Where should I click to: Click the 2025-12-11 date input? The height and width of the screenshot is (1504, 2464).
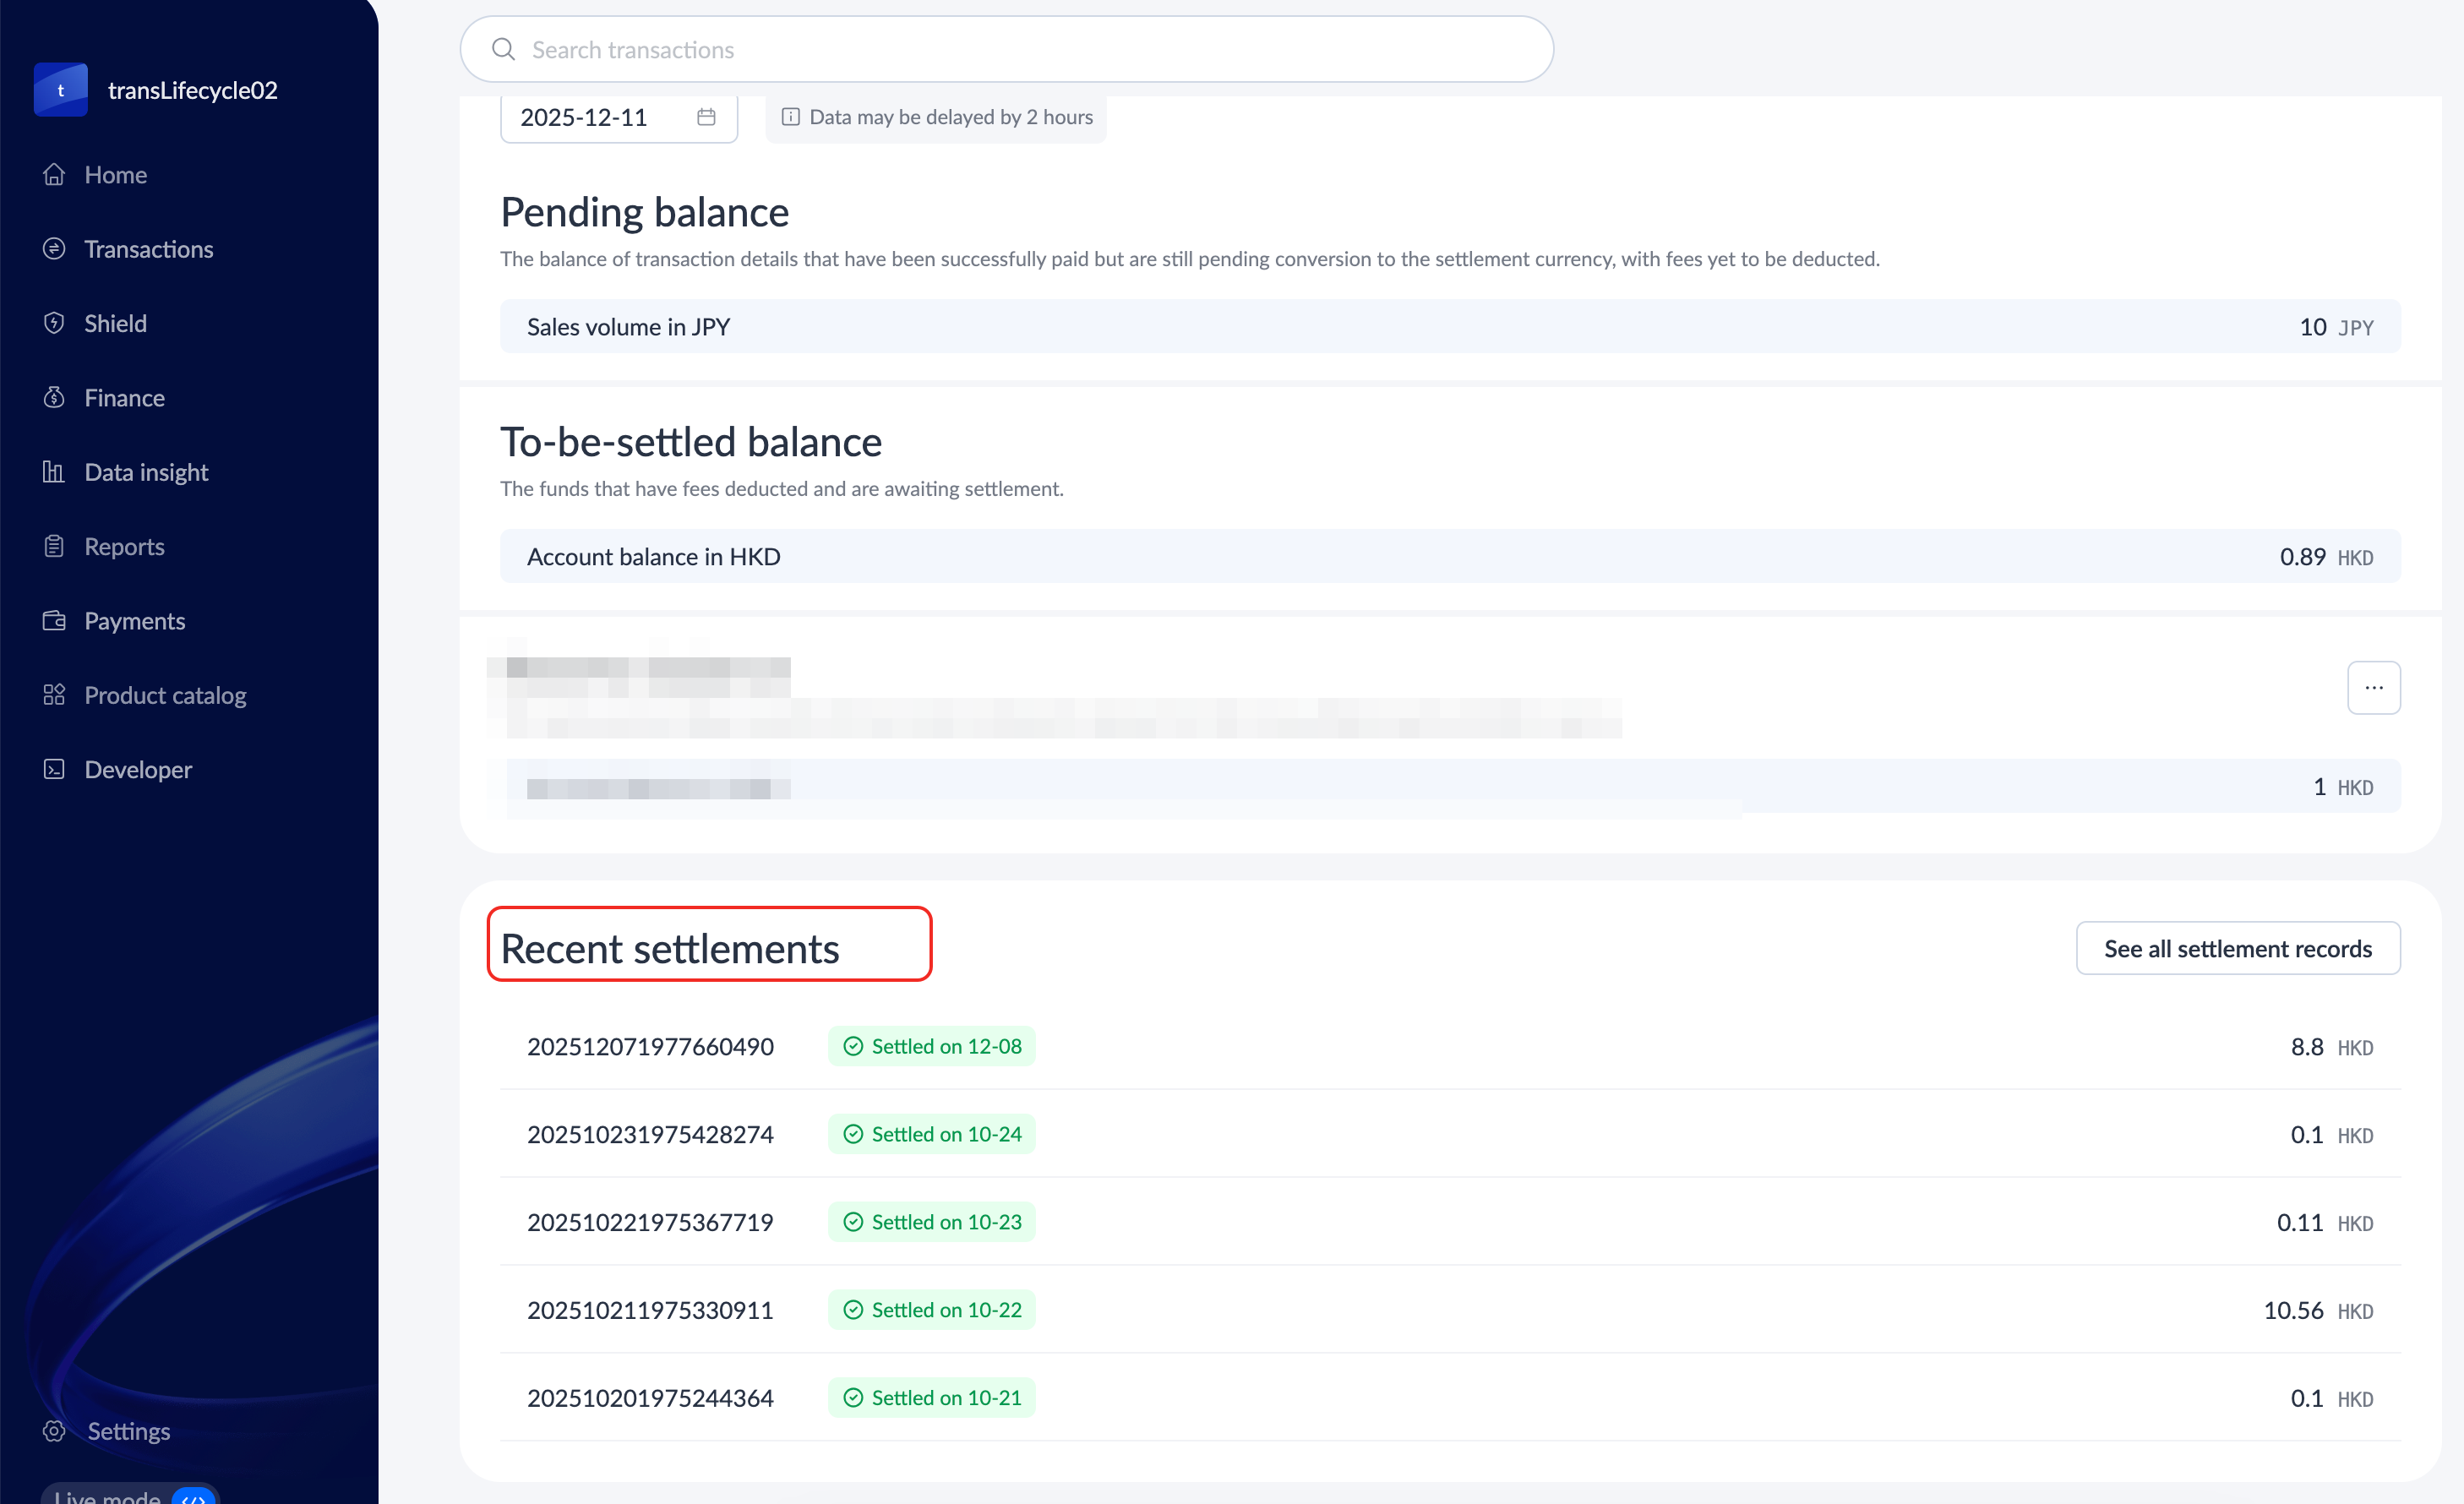point(585,117)
